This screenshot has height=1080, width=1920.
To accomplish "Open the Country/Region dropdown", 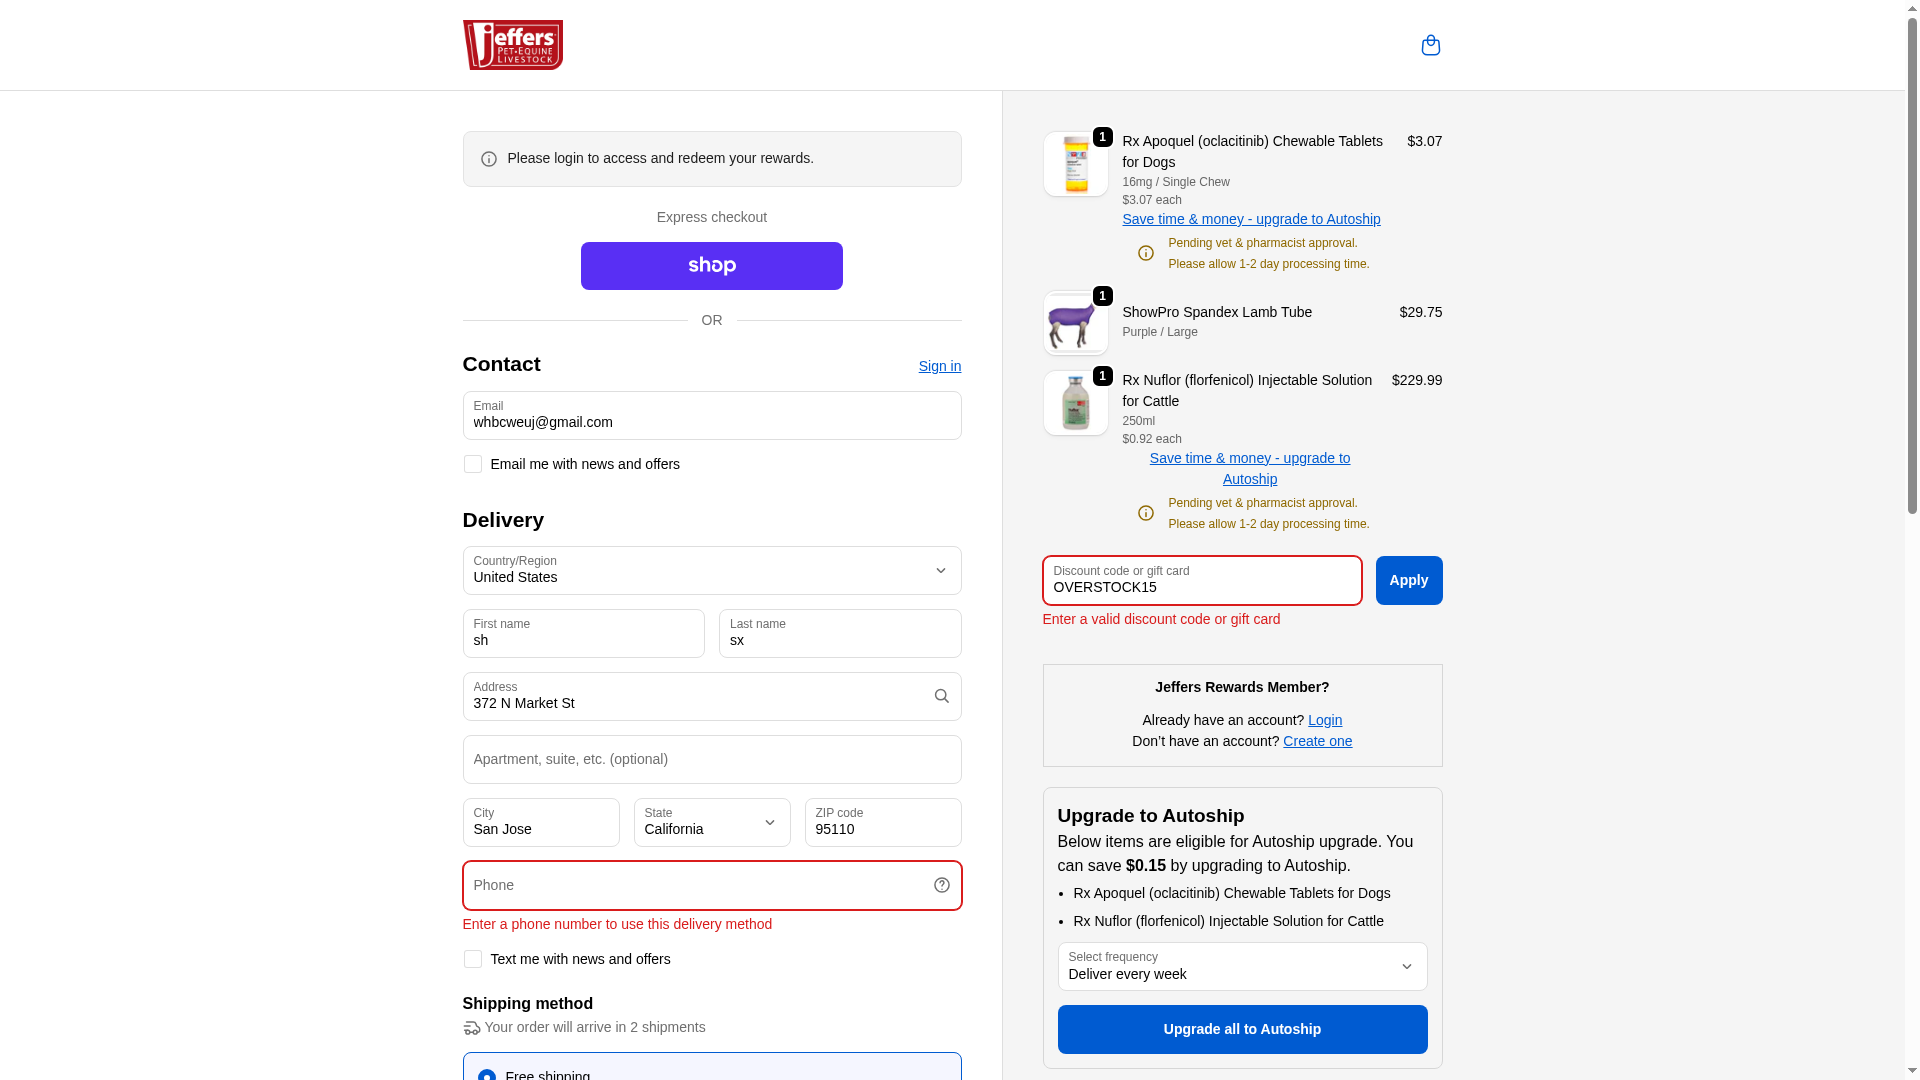I will click(711, 570).
